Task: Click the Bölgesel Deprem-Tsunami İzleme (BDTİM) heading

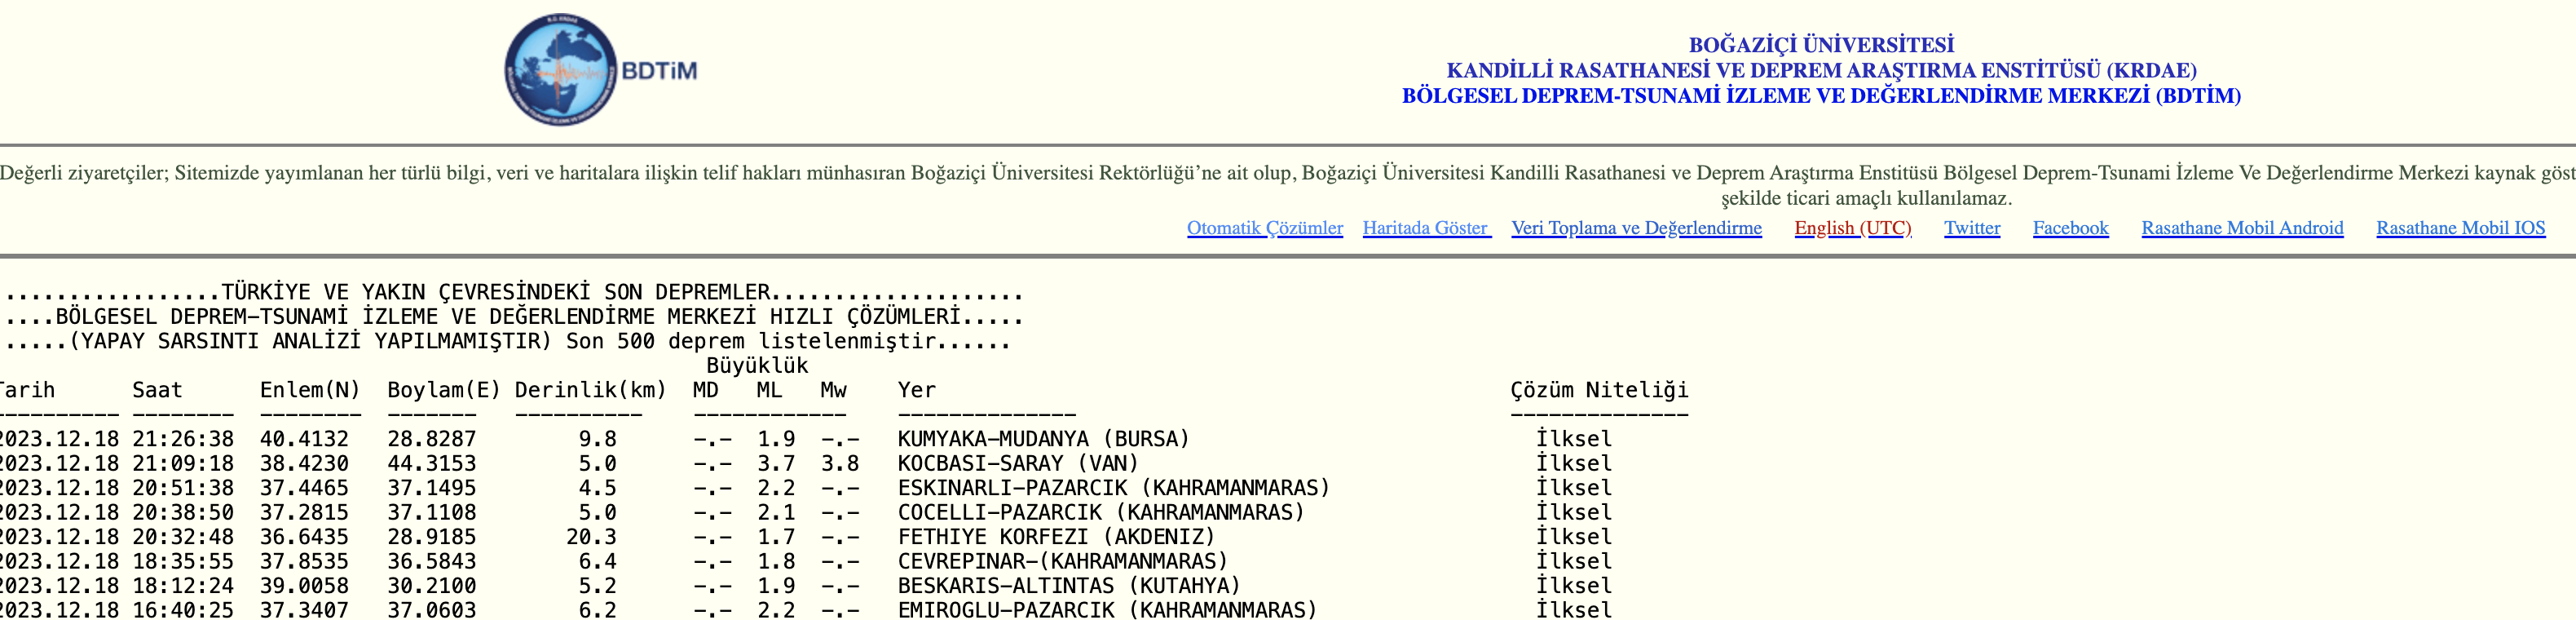Action: [1820, 96]
